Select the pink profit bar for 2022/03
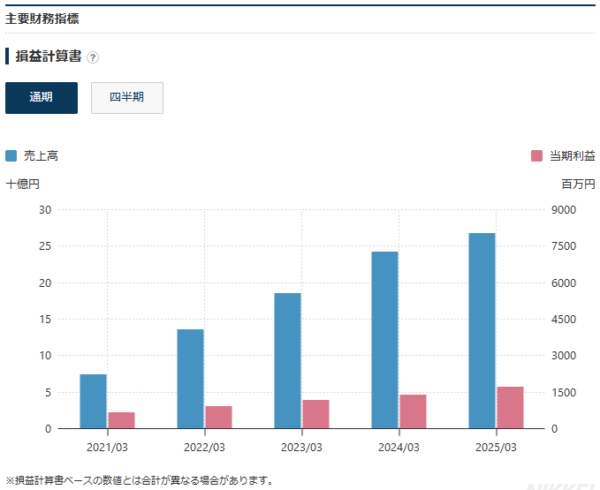 pyautogui.click(x=218, y=417)
